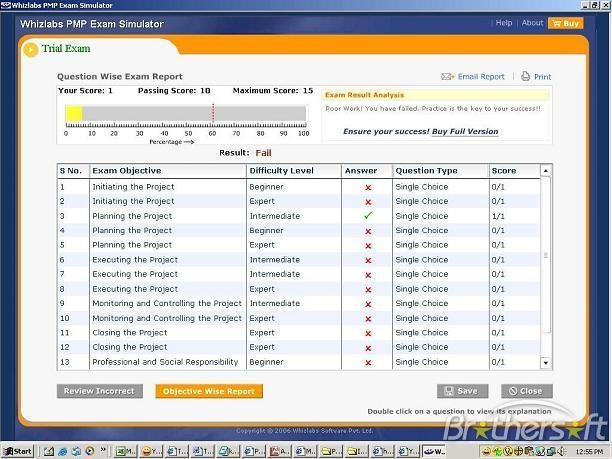
Task: Close the exam report
Action: [x=527, y=391]
